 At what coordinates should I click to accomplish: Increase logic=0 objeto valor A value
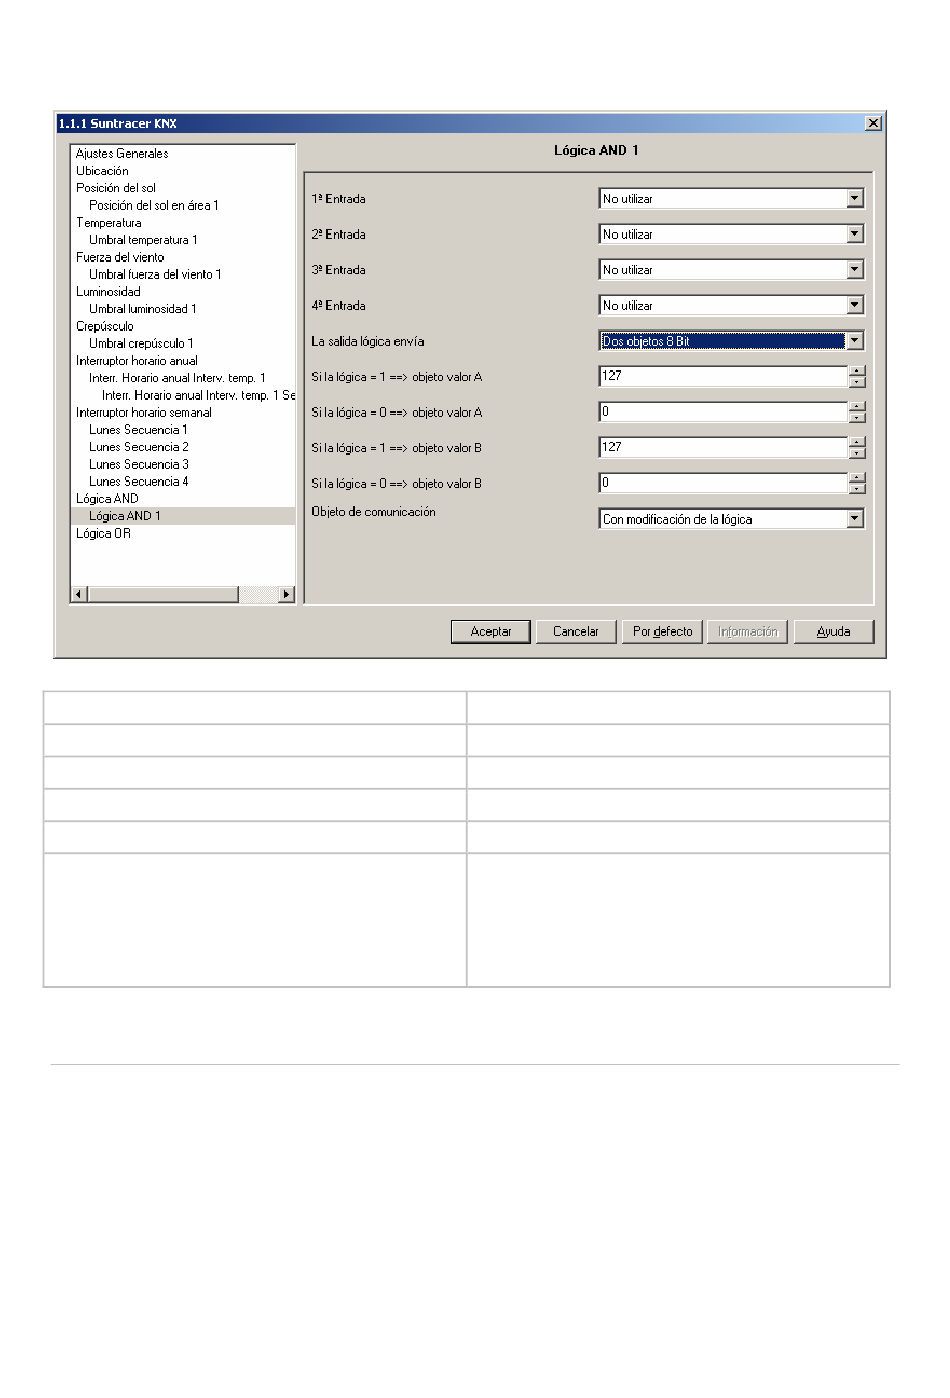pyautogui.click(x=857, y=407)
